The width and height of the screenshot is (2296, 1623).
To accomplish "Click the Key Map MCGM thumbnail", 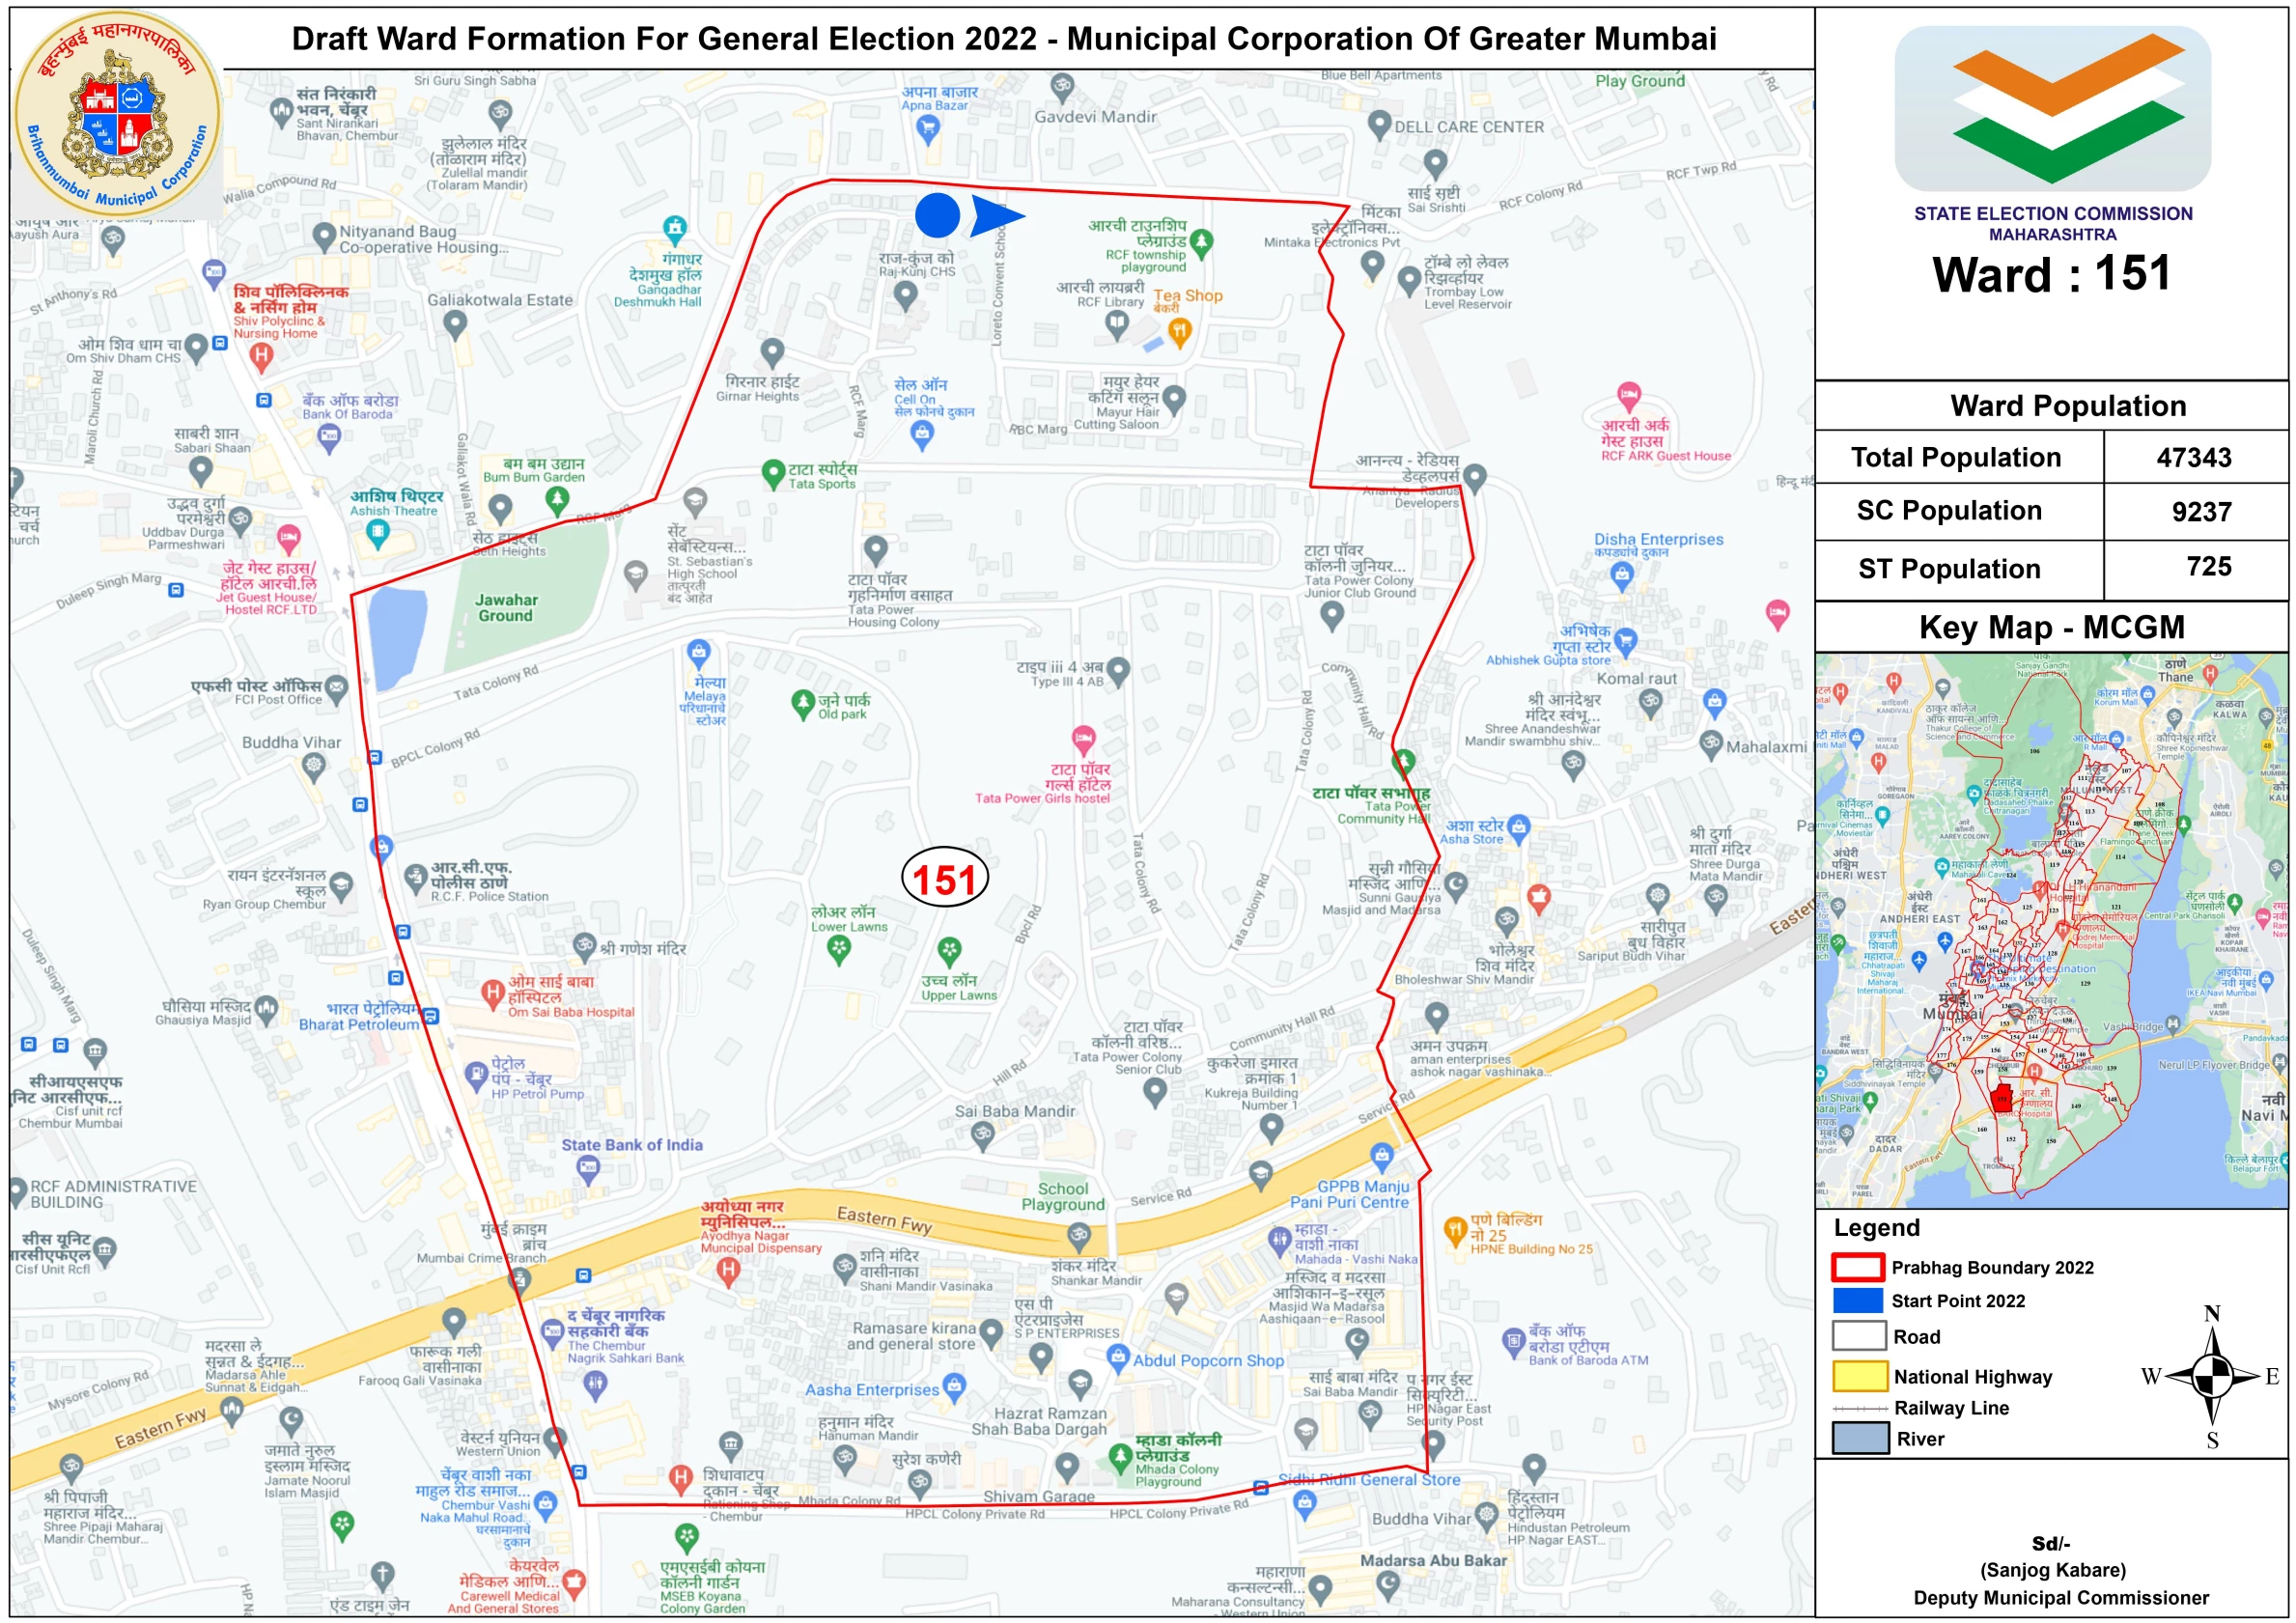I will point(2051,930).
